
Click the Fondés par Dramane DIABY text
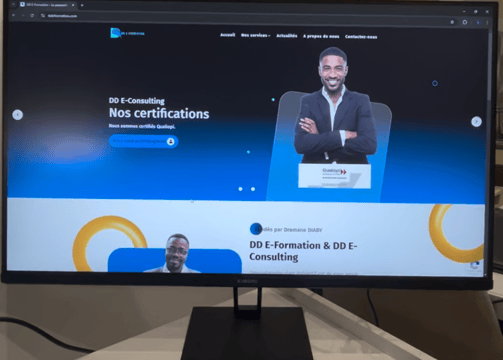[288, 230]
